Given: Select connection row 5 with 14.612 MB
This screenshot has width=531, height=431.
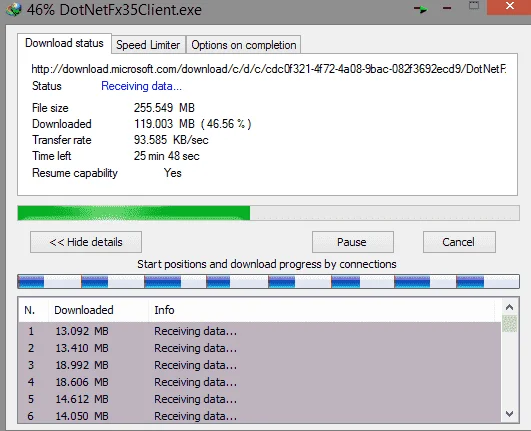Looking at the screenshot, I should coord(260,399).
